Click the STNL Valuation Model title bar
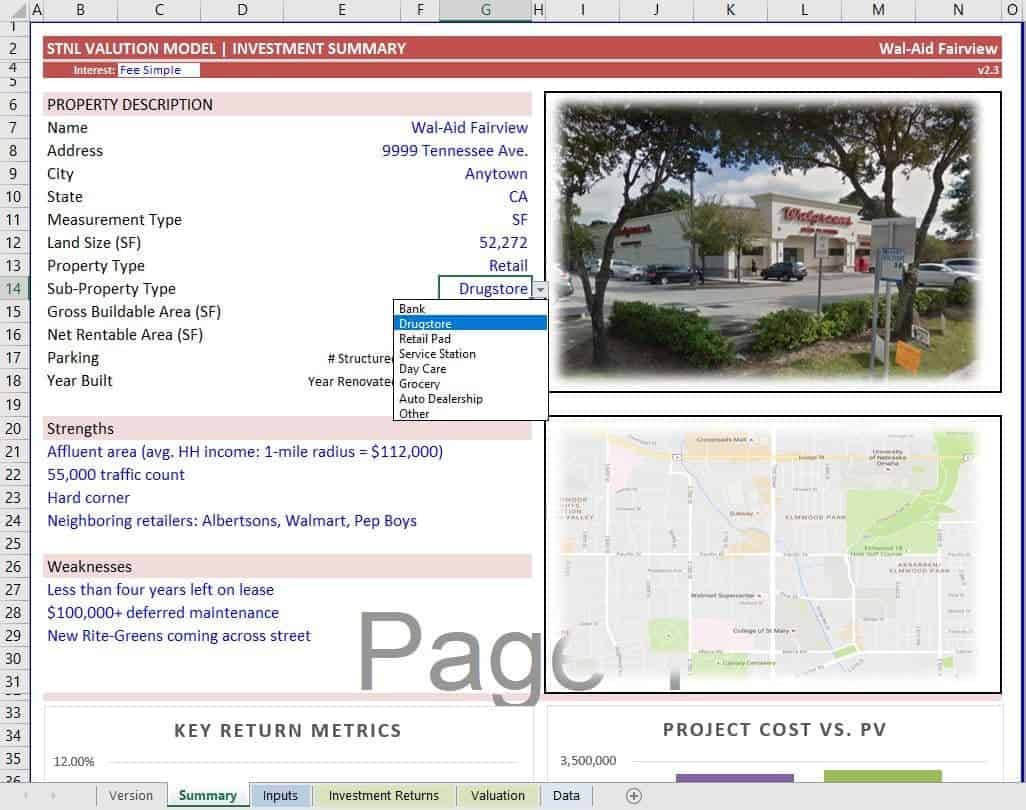1026x810 pixels. (x=522, y=48)
